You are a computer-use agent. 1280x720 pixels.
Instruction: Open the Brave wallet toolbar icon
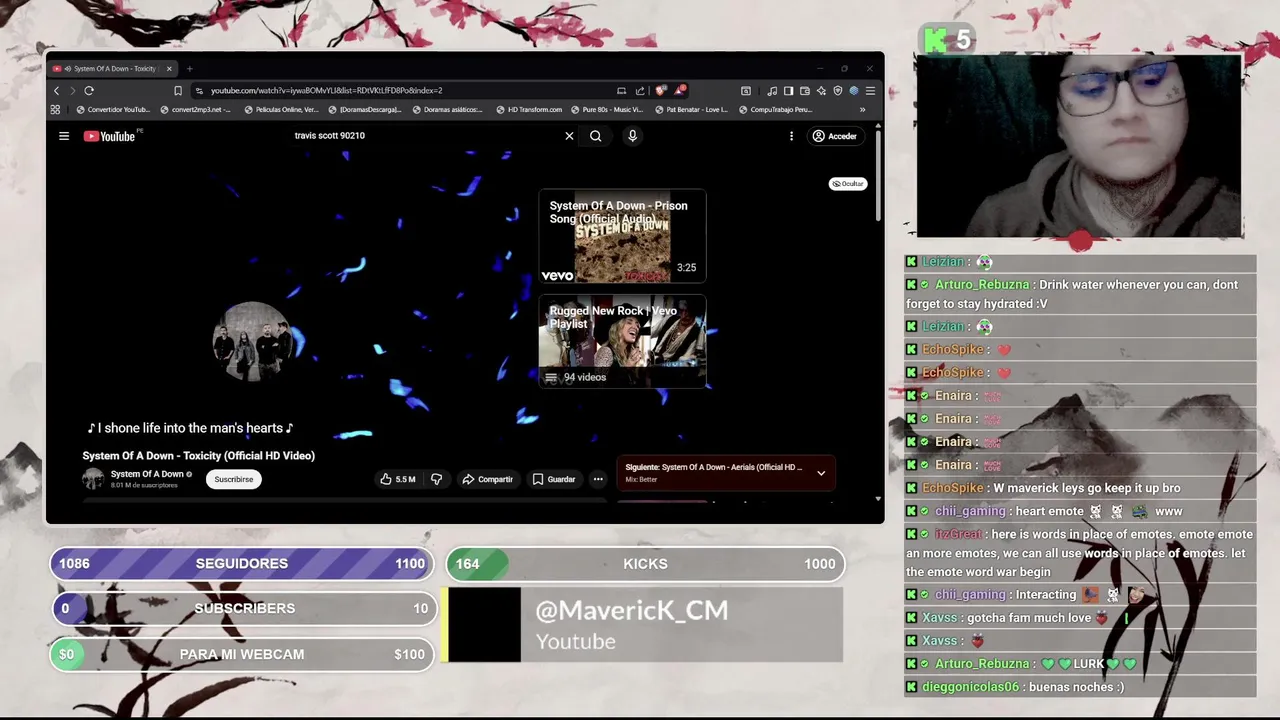point(804,91)
